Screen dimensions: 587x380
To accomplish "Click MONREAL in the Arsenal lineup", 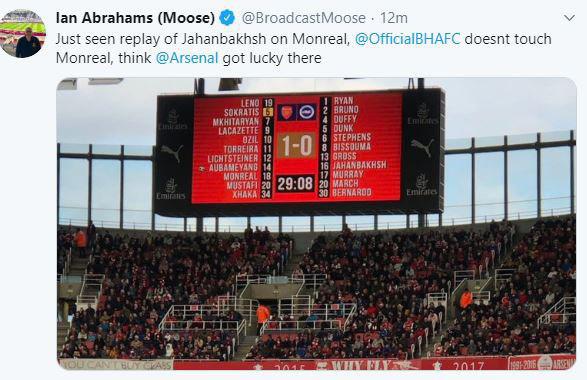I will pyautogui.click(x=241, y=176).
